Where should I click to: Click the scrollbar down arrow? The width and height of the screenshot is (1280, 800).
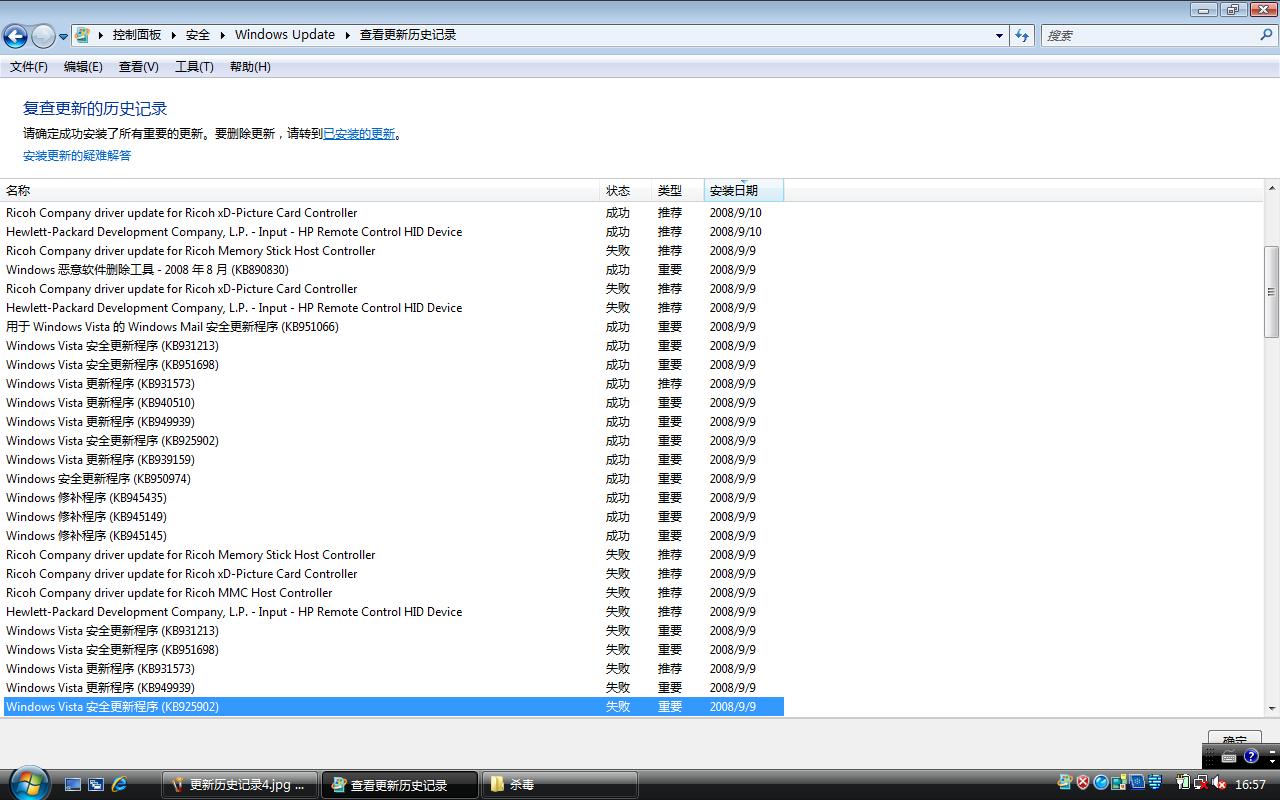pyautogui.click(x=1272, y=708)
